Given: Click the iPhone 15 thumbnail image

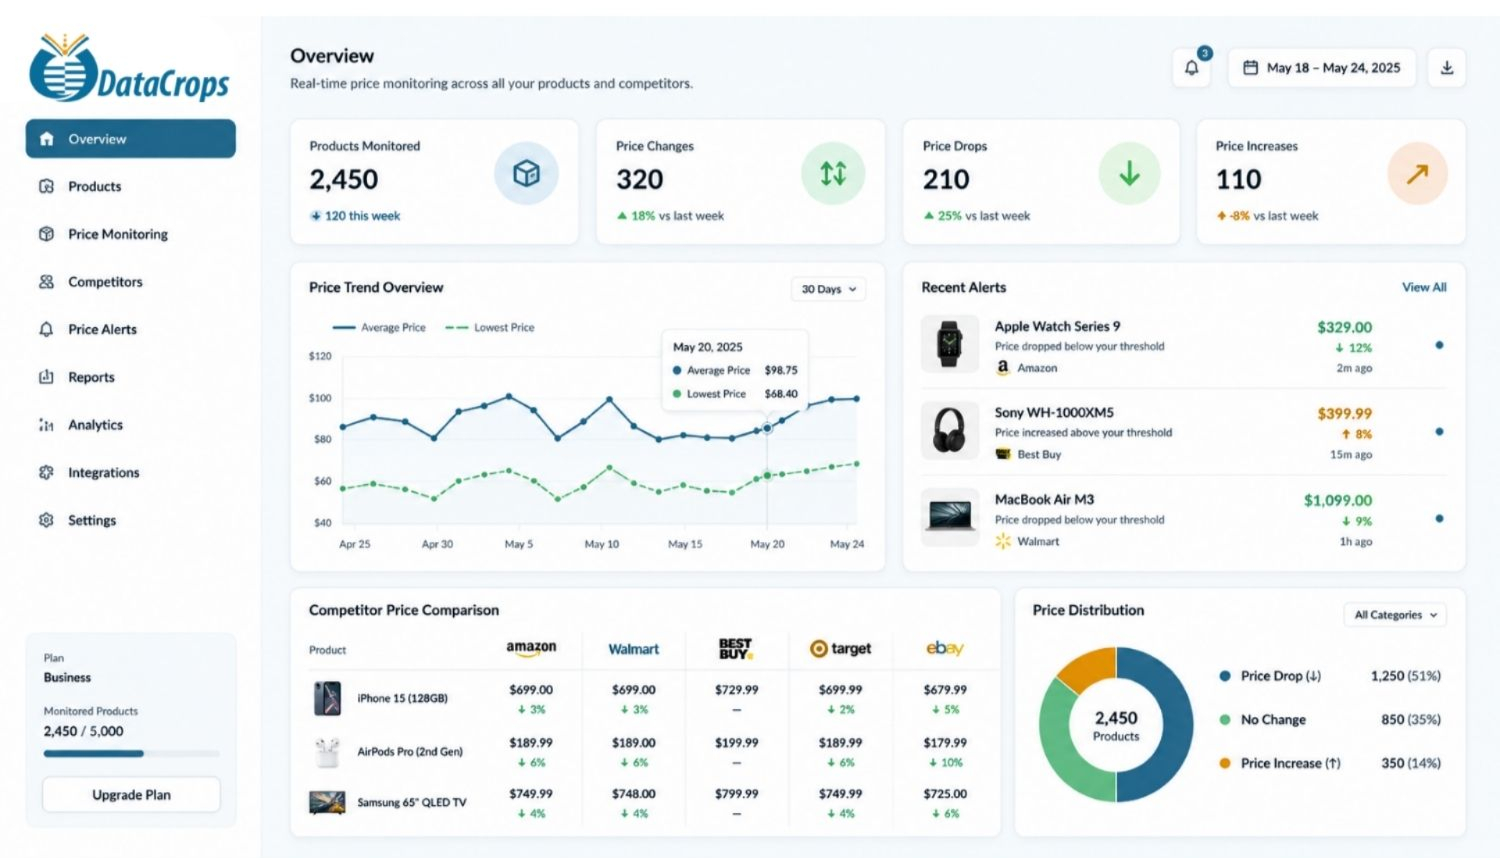Looking at the screenshot, I should click(327, 698).
